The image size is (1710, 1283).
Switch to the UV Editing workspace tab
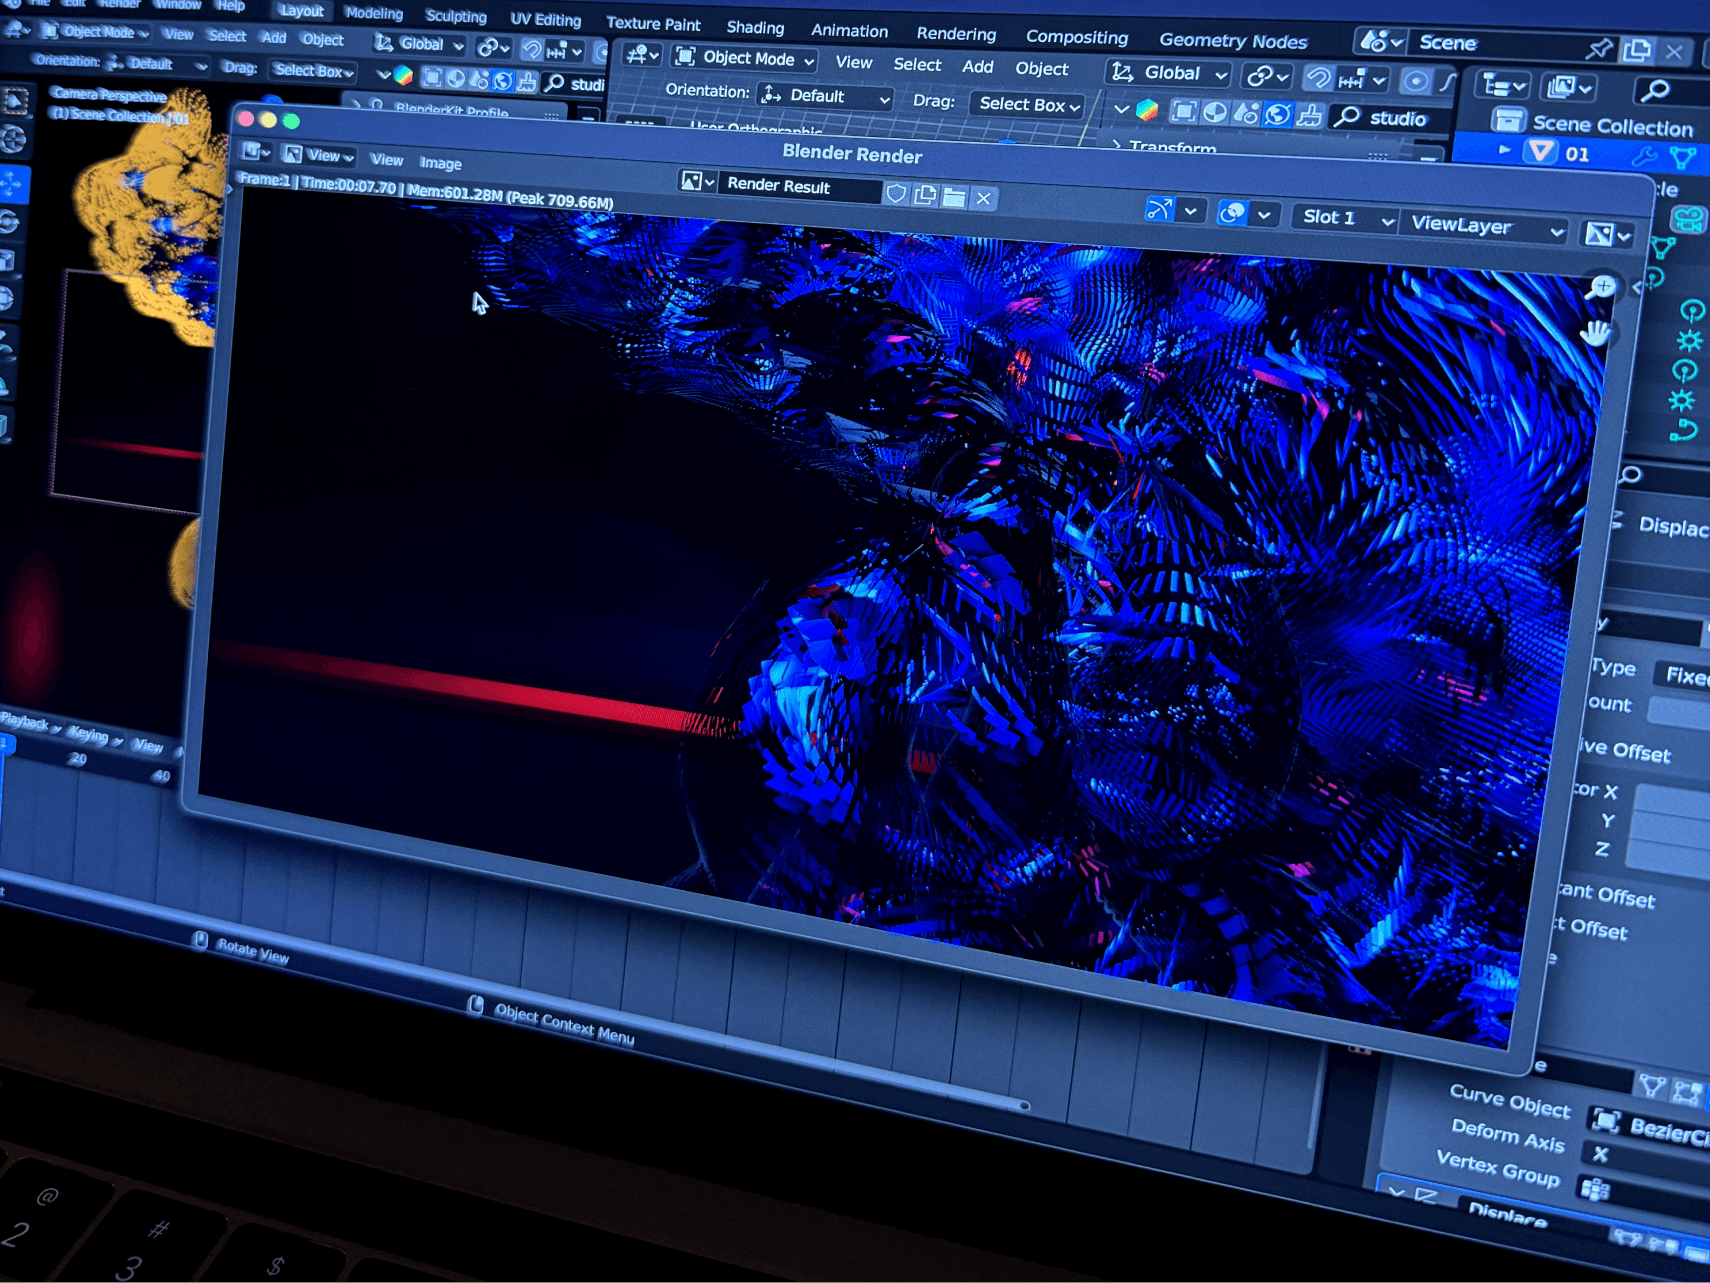point(545,19)
